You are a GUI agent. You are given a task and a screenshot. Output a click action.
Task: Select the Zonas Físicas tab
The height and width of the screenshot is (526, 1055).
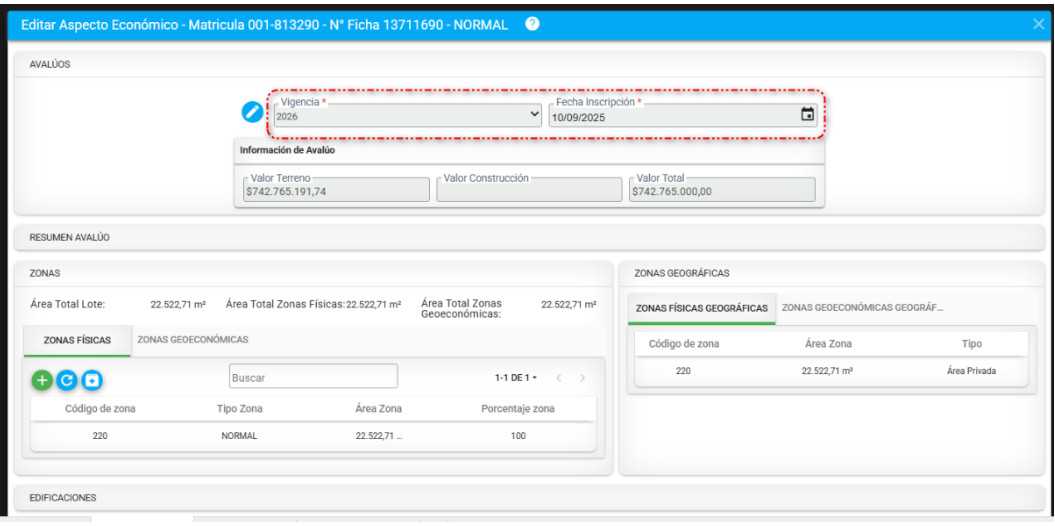point(77,340)
